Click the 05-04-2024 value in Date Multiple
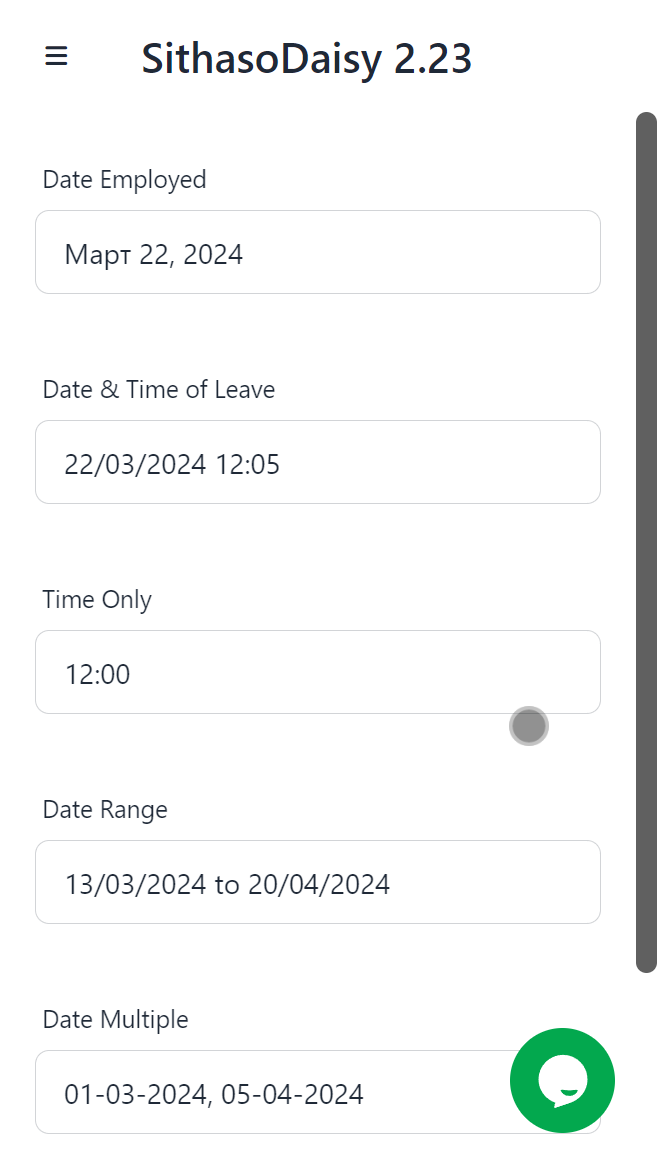Screen dimensions: 657x1168 click(x=292, y=1094)
